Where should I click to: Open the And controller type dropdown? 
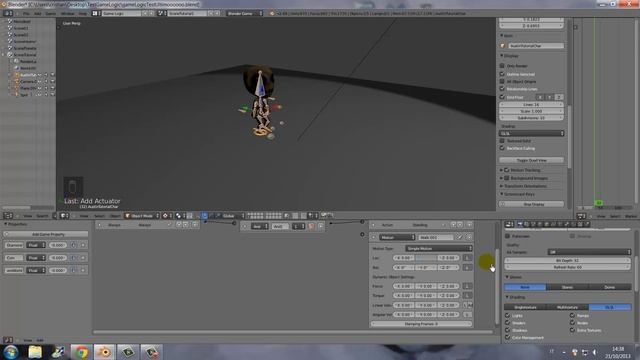[260, 226]
